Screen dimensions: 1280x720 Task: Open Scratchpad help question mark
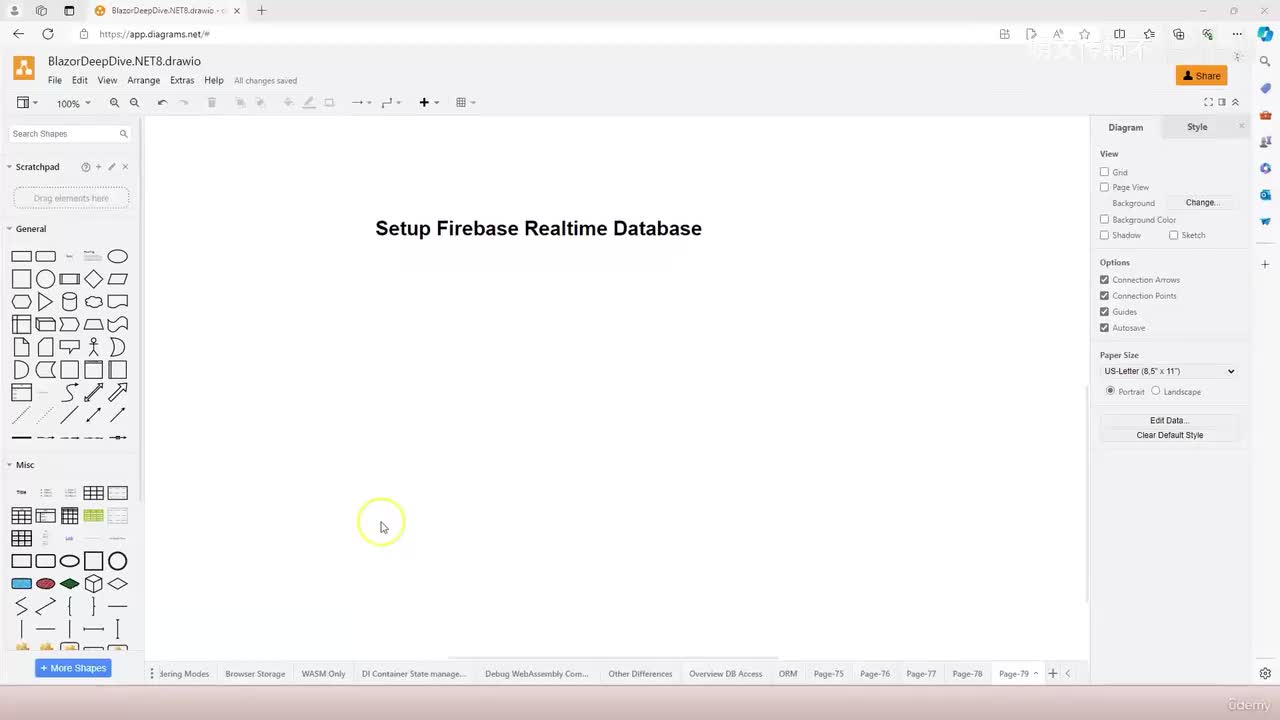tap(85, 167)
